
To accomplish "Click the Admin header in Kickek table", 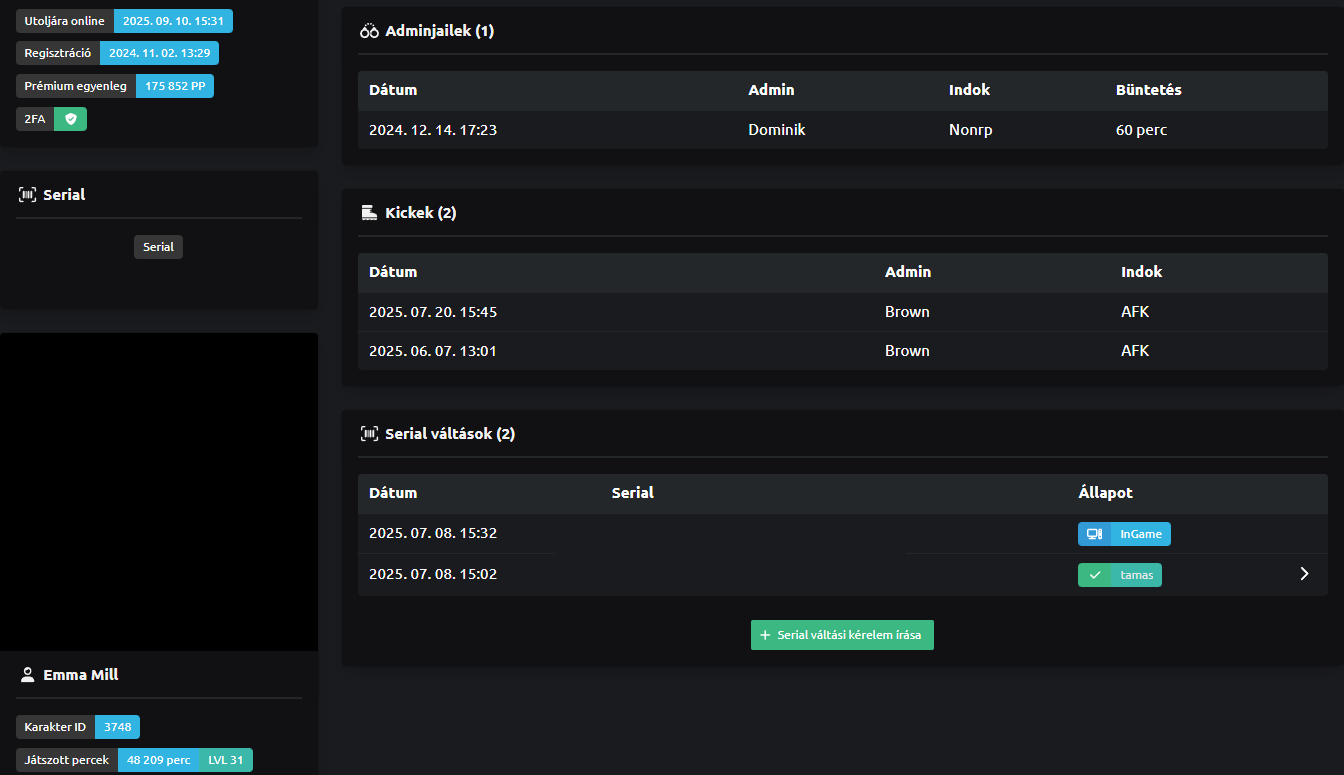I will [x=907, y=272].
